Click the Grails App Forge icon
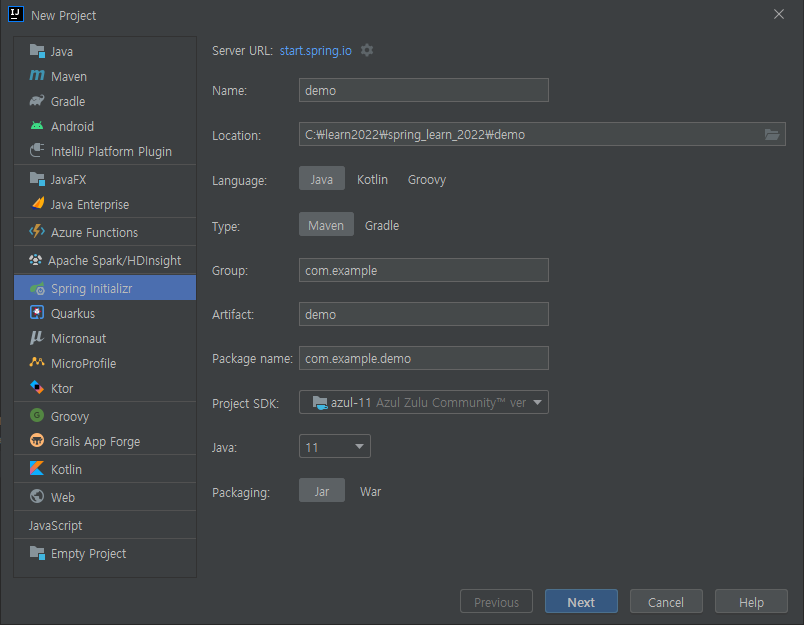 pos(37,440)
